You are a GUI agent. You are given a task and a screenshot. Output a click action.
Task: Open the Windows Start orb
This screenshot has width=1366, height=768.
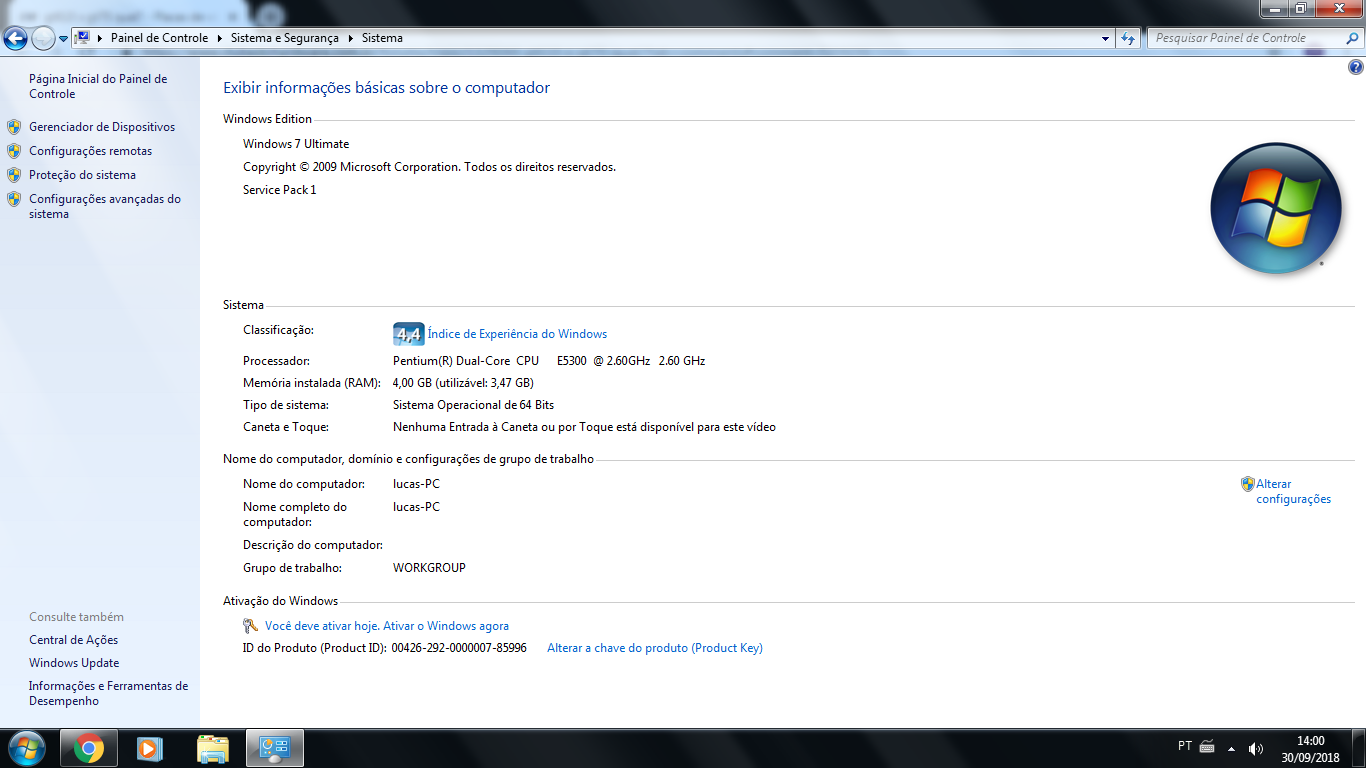pyautogui.click(x=25, y=748)
